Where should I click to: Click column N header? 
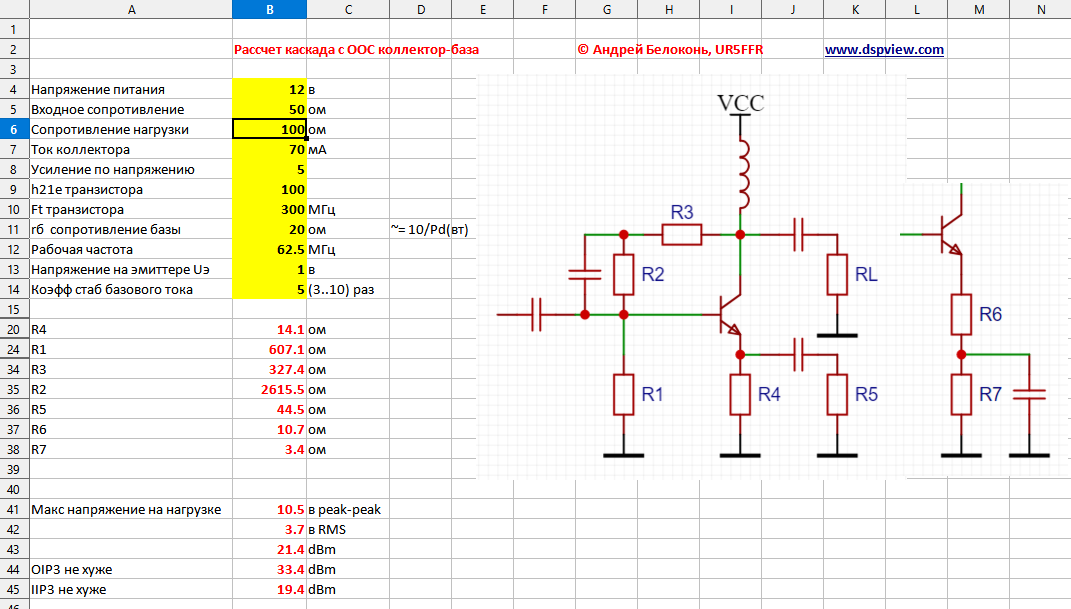pos(1040,9)
